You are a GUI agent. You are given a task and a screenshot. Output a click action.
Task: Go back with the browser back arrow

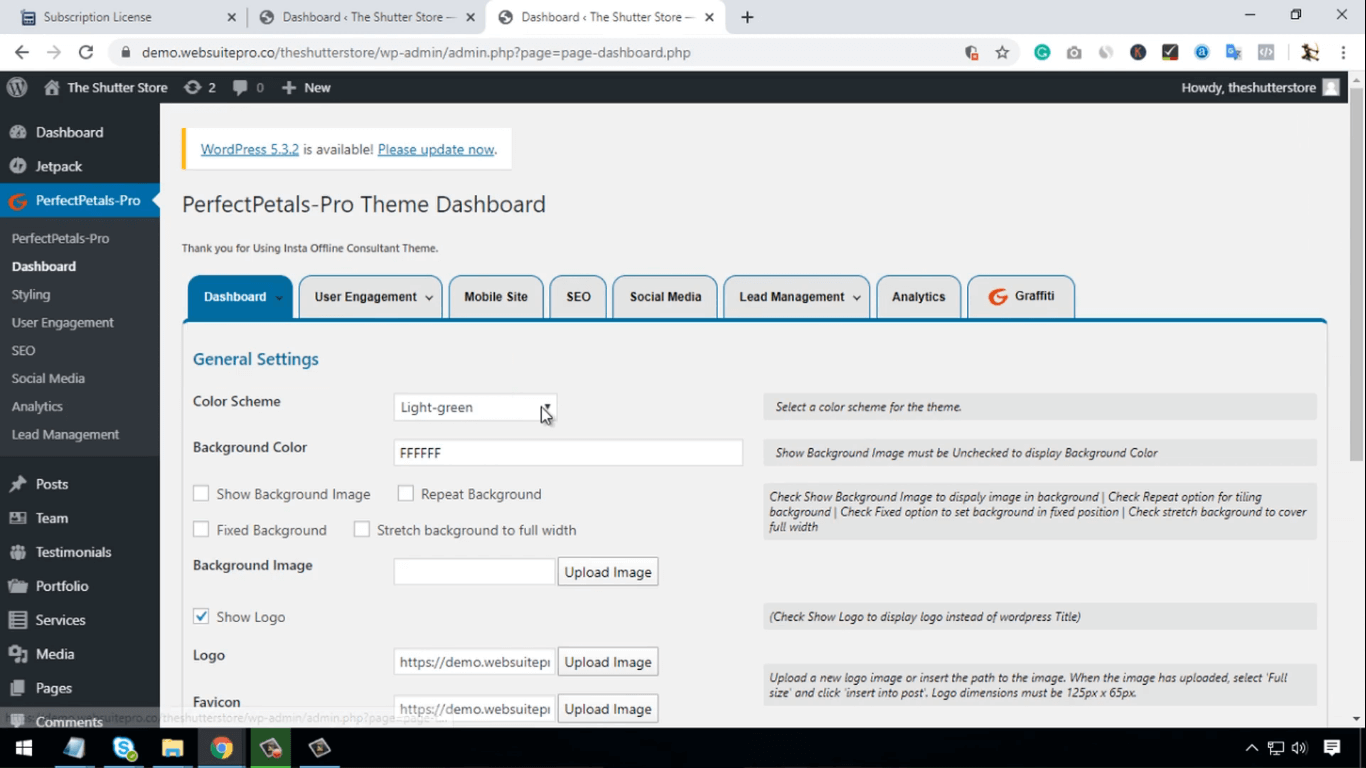tap(22, 52)
